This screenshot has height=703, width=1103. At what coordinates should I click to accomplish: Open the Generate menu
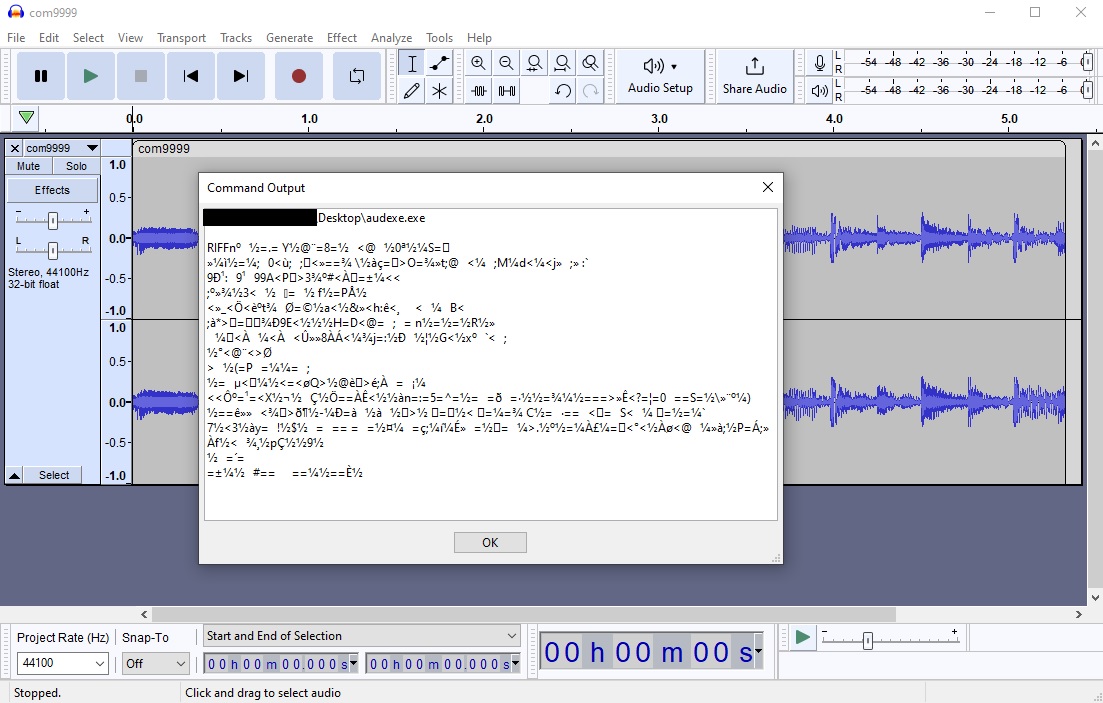(x=290, y=37)
